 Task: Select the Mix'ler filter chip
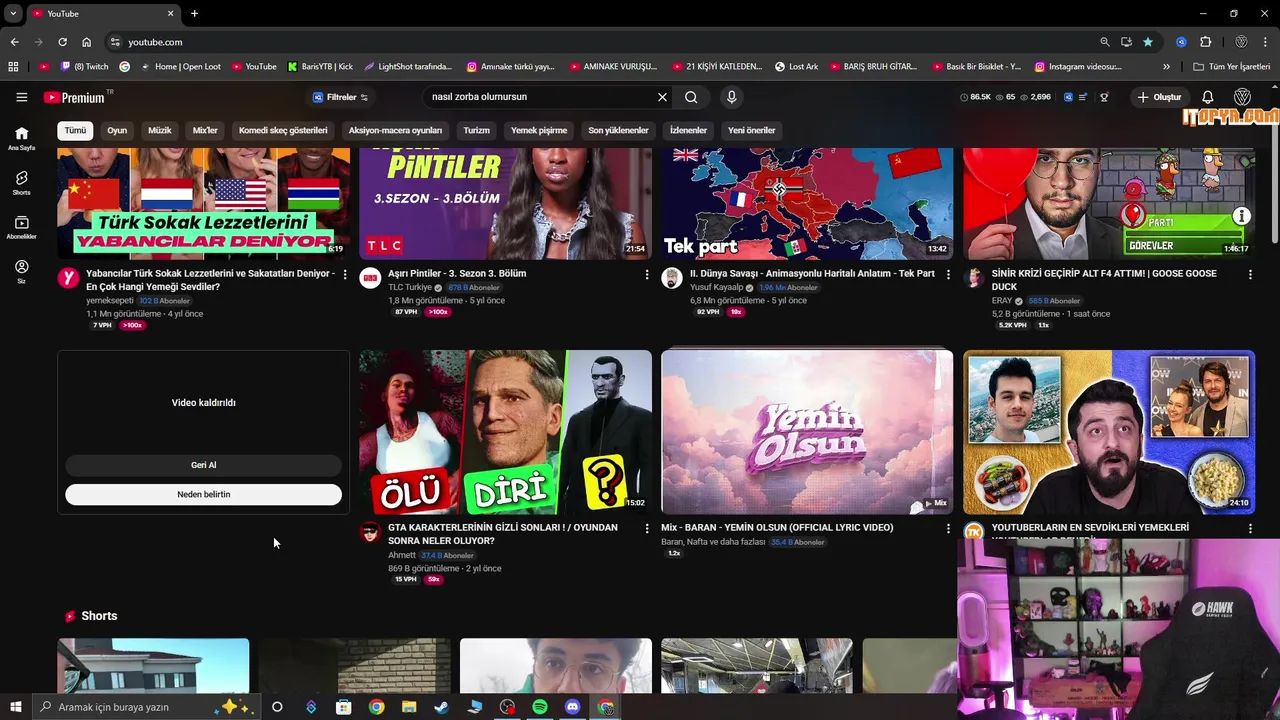pyautogui.click(x=205, y=130)
